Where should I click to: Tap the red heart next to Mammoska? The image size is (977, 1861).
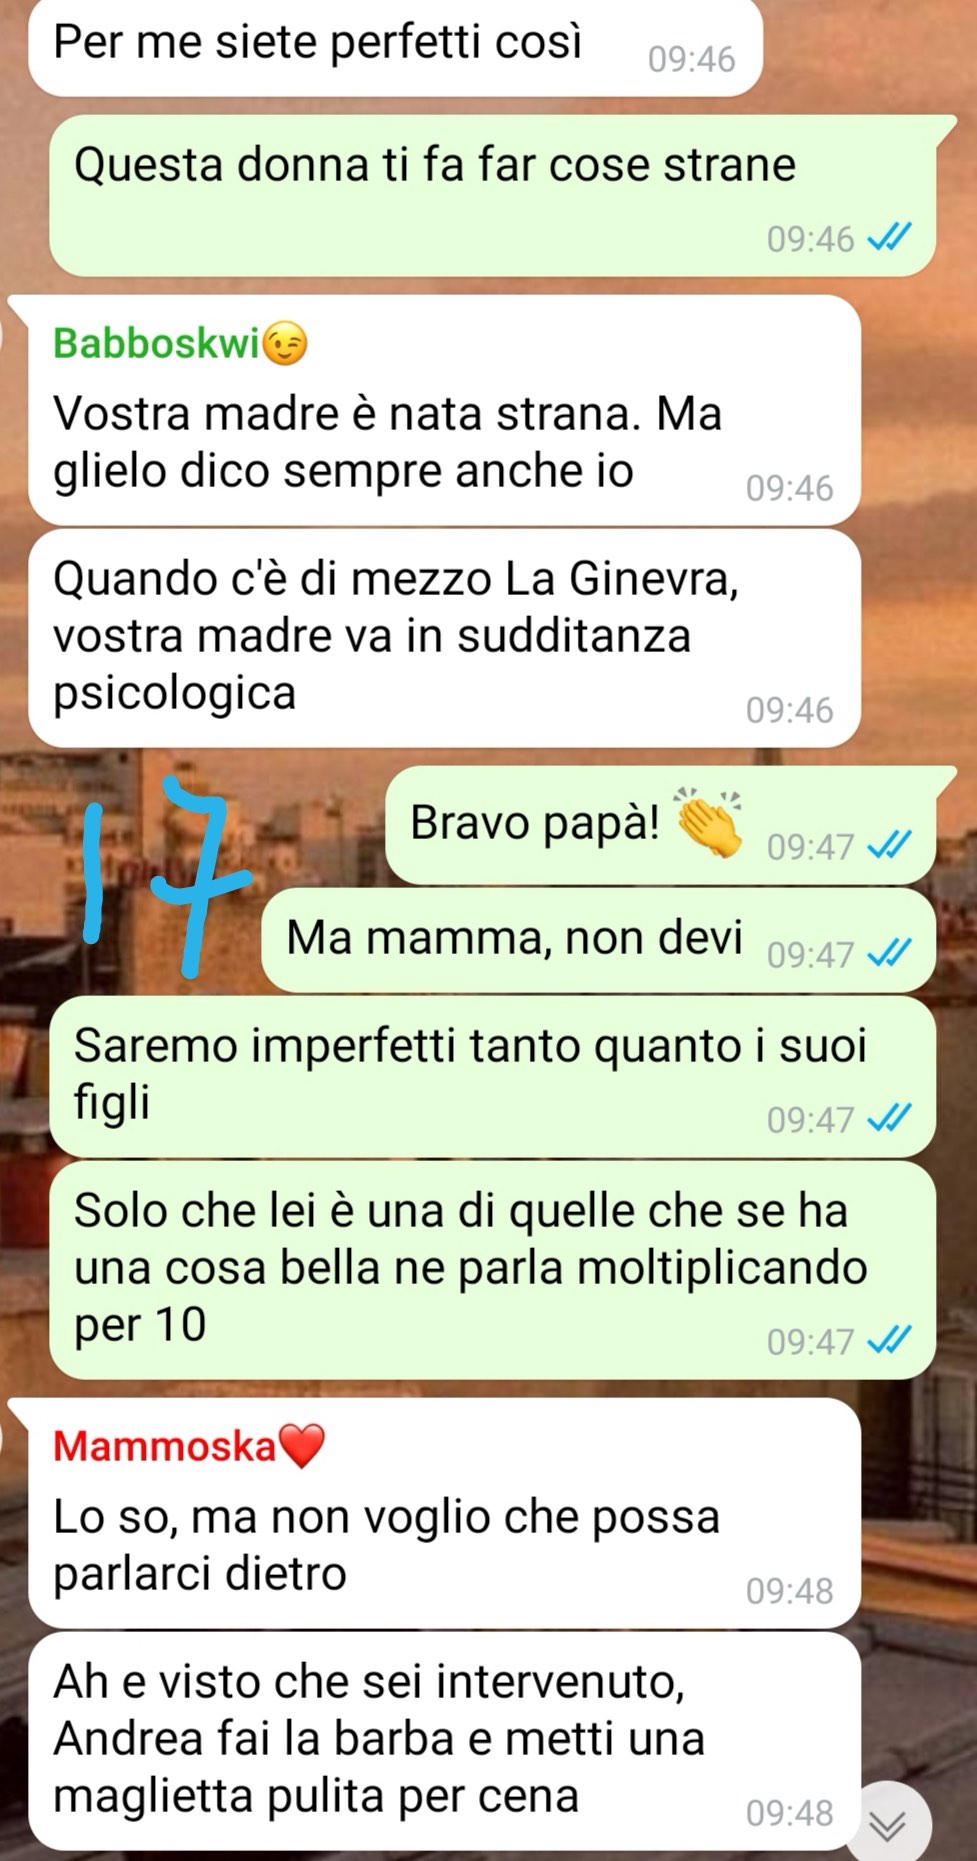(x=302, y=1446)
